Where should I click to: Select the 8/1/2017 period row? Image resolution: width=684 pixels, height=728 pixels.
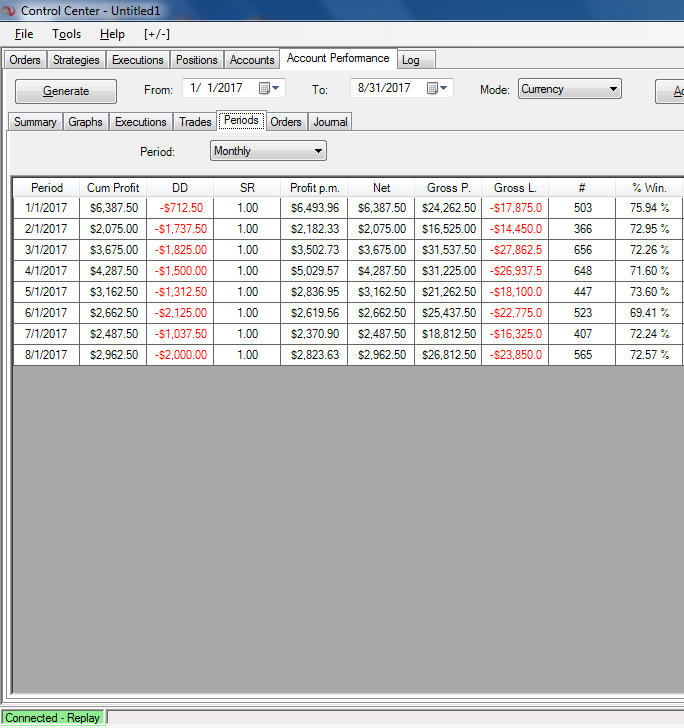pyautogui.click(x=348, y=355)
